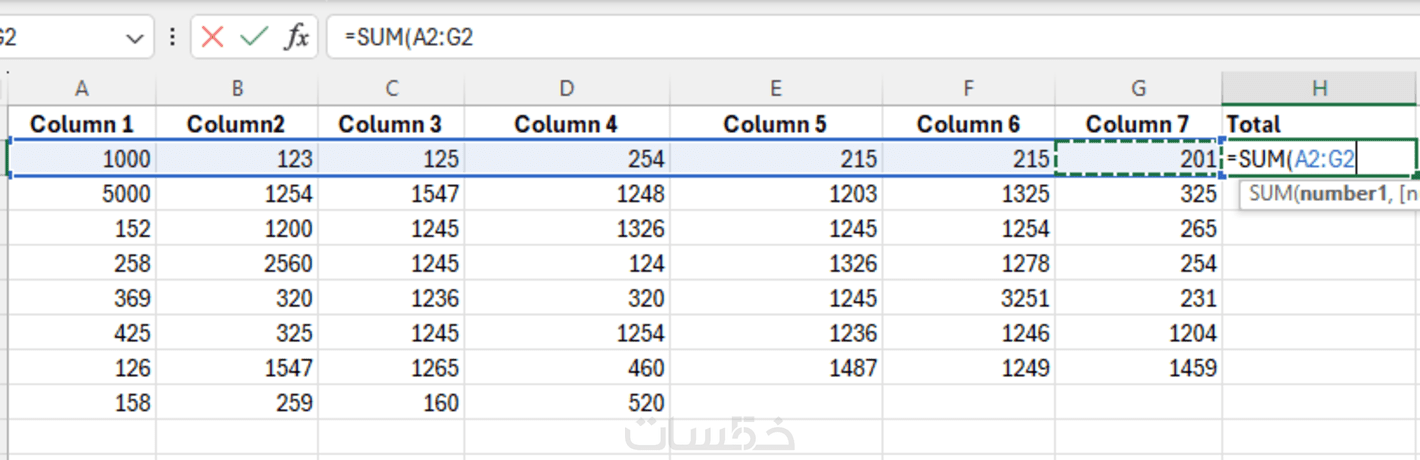The width and height of the screenshot is (1420, 460).
Task: Select the Column 4 header cell
Action: click(566, 124)
